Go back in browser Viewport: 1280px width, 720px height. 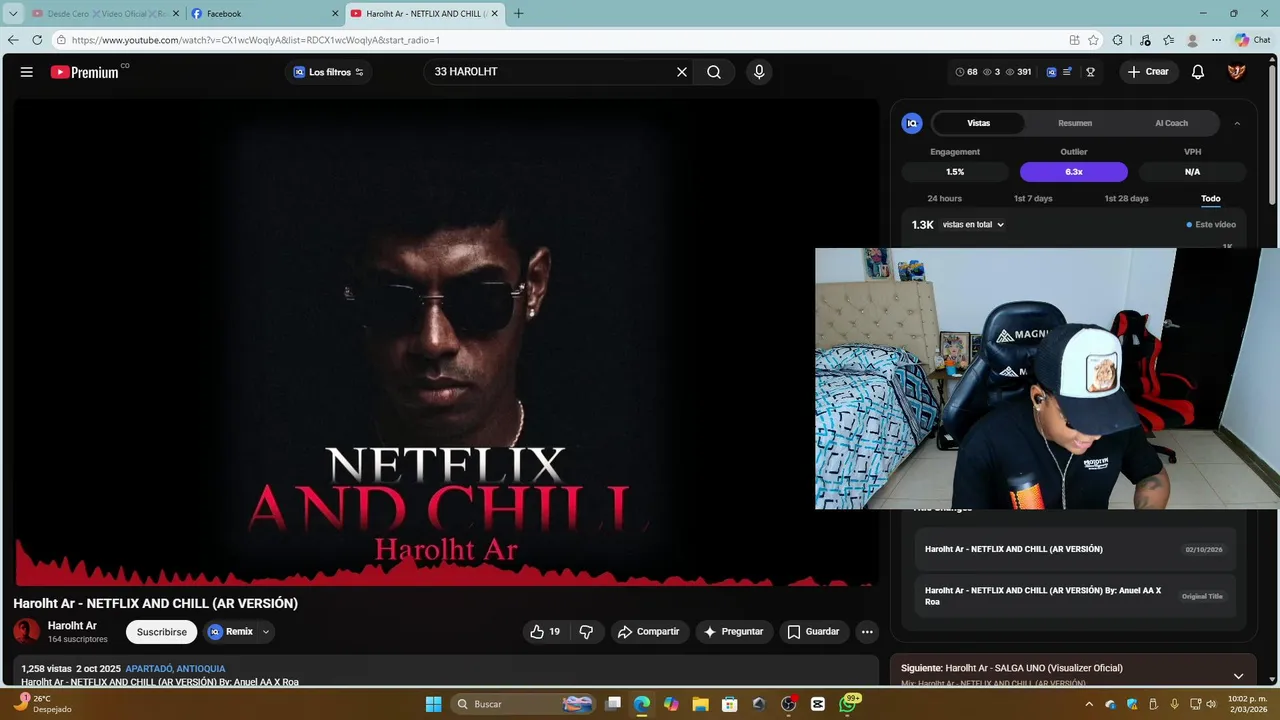pyautogui.click(x=13, y=40)
